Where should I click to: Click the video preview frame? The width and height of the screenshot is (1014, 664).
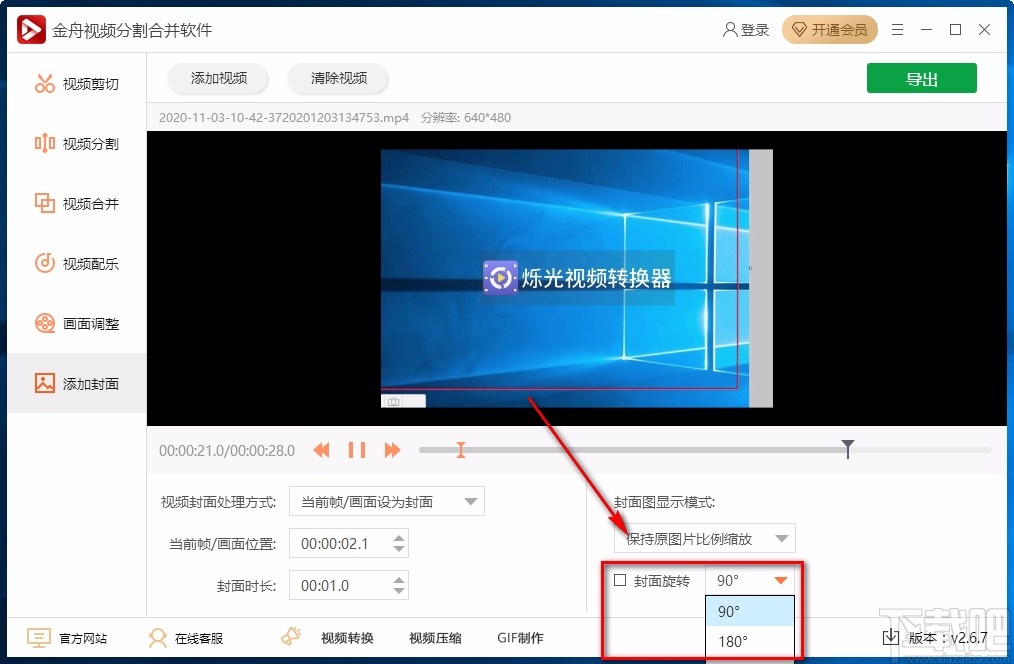577,278
